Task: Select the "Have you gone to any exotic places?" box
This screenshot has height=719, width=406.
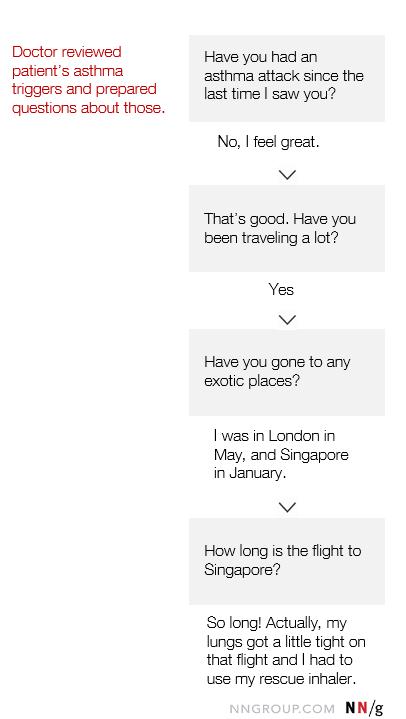Action: click(x=287, y=372)
